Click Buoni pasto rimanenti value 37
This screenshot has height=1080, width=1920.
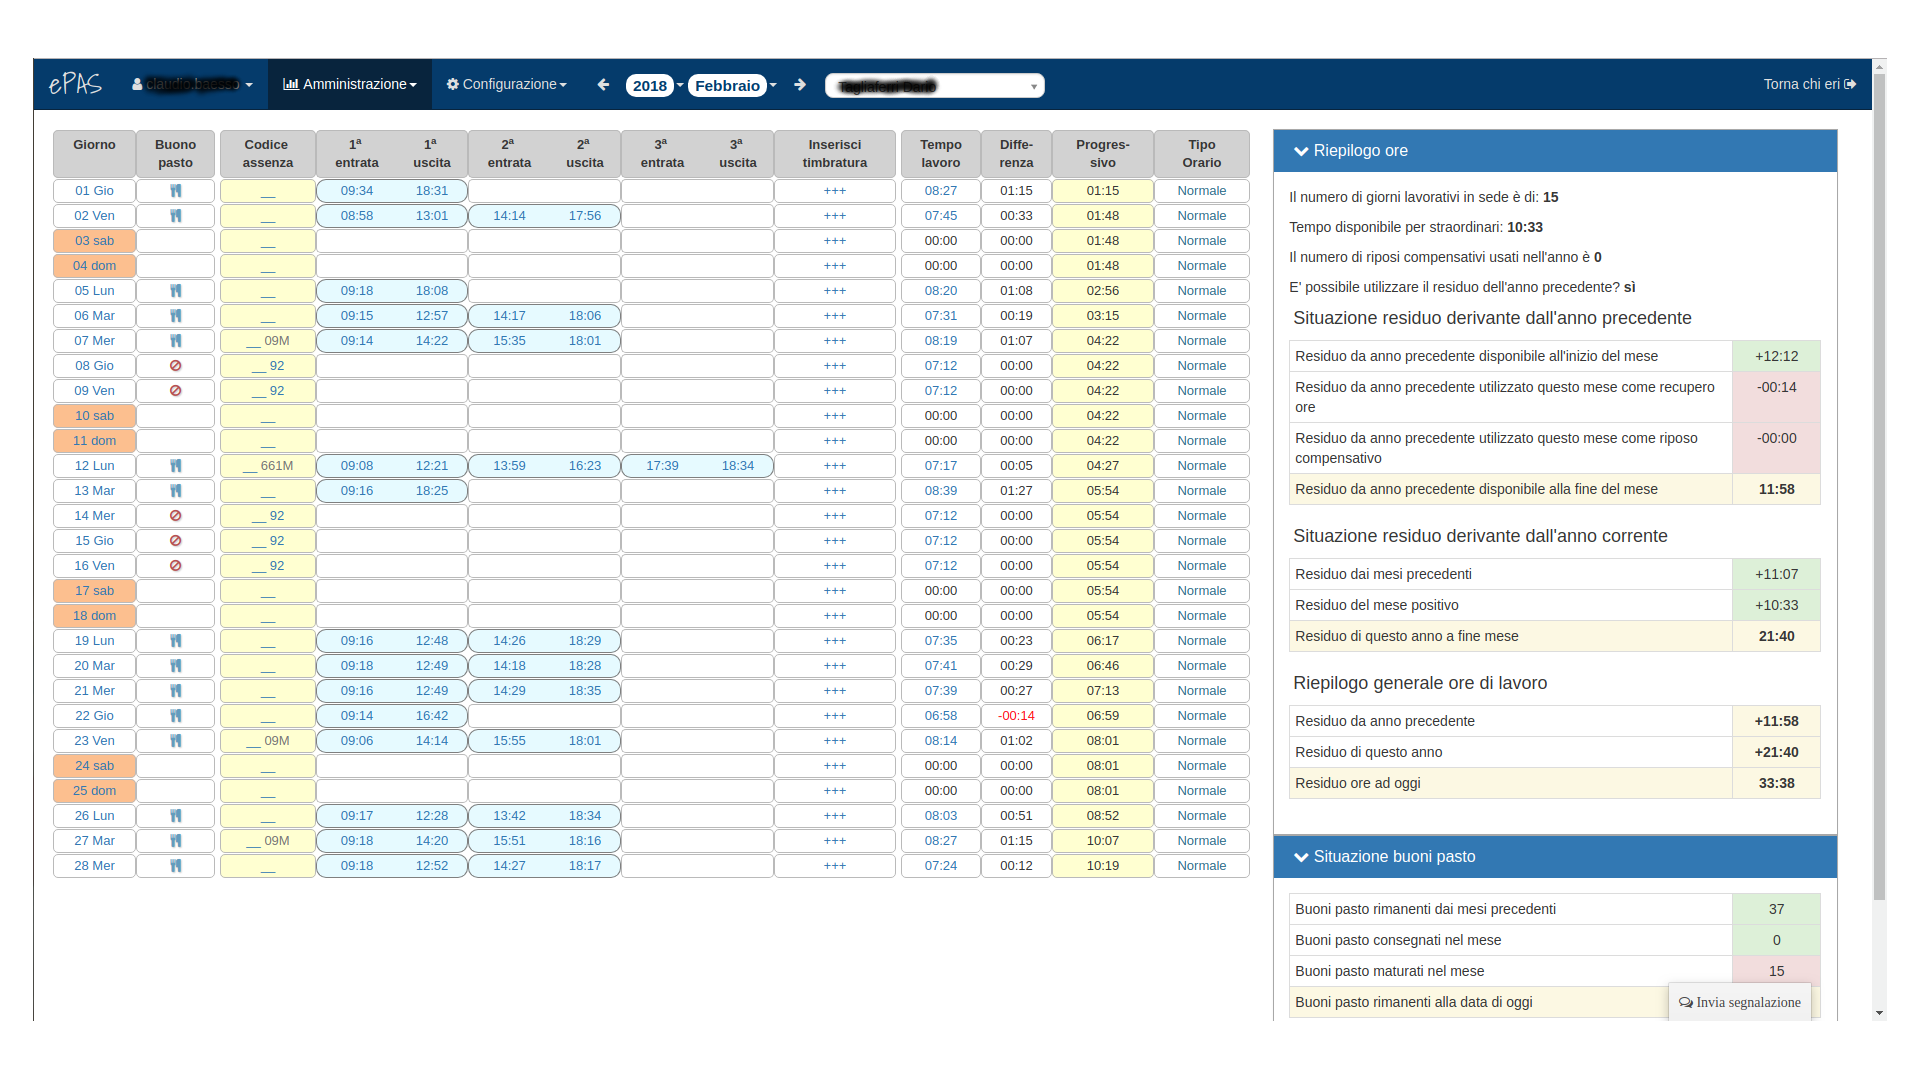(x=1777, y=909)
